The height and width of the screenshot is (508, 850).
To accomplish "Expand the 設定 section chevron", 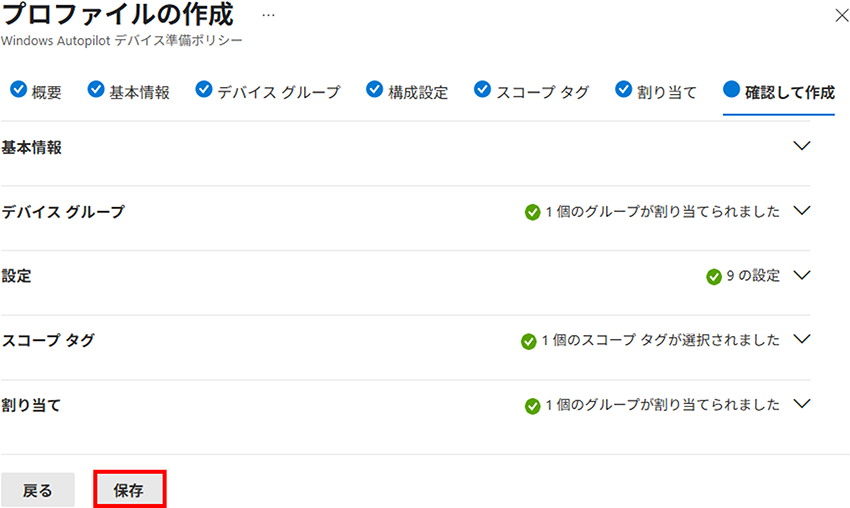I will click(x=802, y=275).
